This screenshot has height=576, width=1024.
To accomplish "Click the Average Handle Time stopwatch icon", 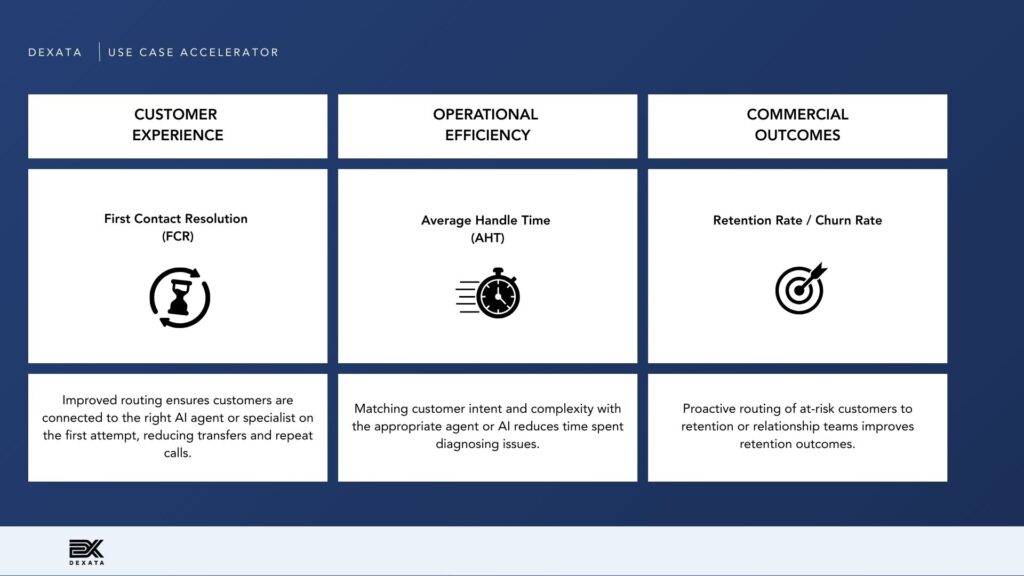I will (x=488, y=294).
